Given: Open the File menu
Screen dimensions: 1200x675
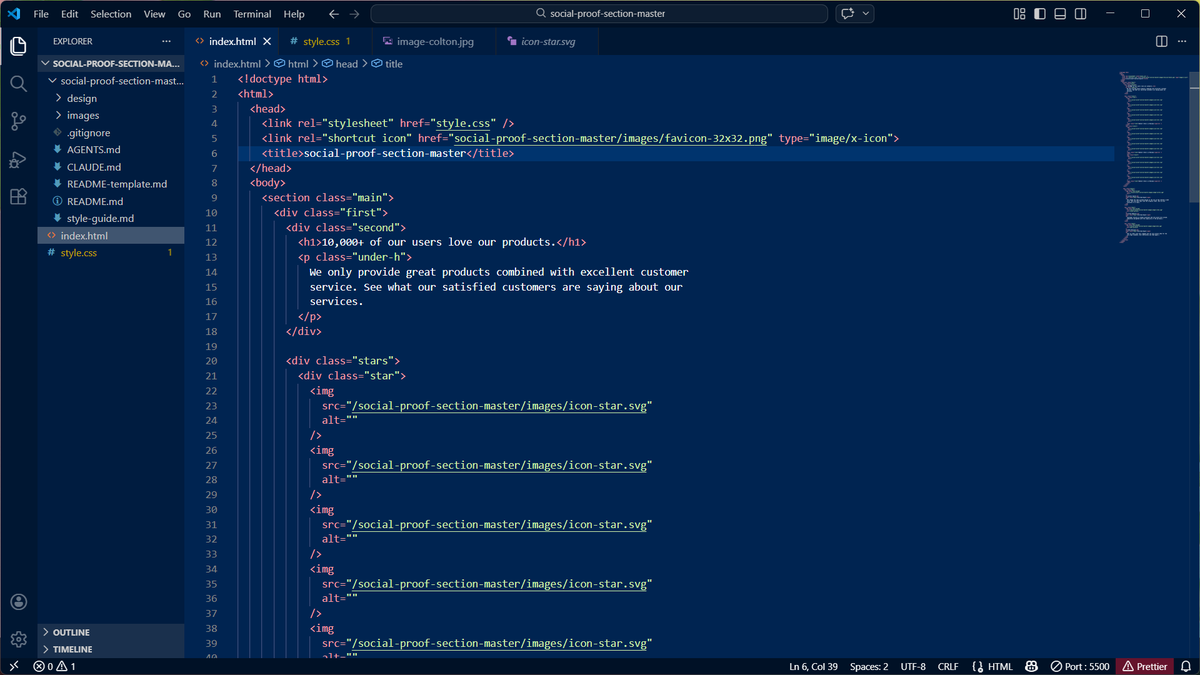Looking at the screenshot, I should point(41,14).
